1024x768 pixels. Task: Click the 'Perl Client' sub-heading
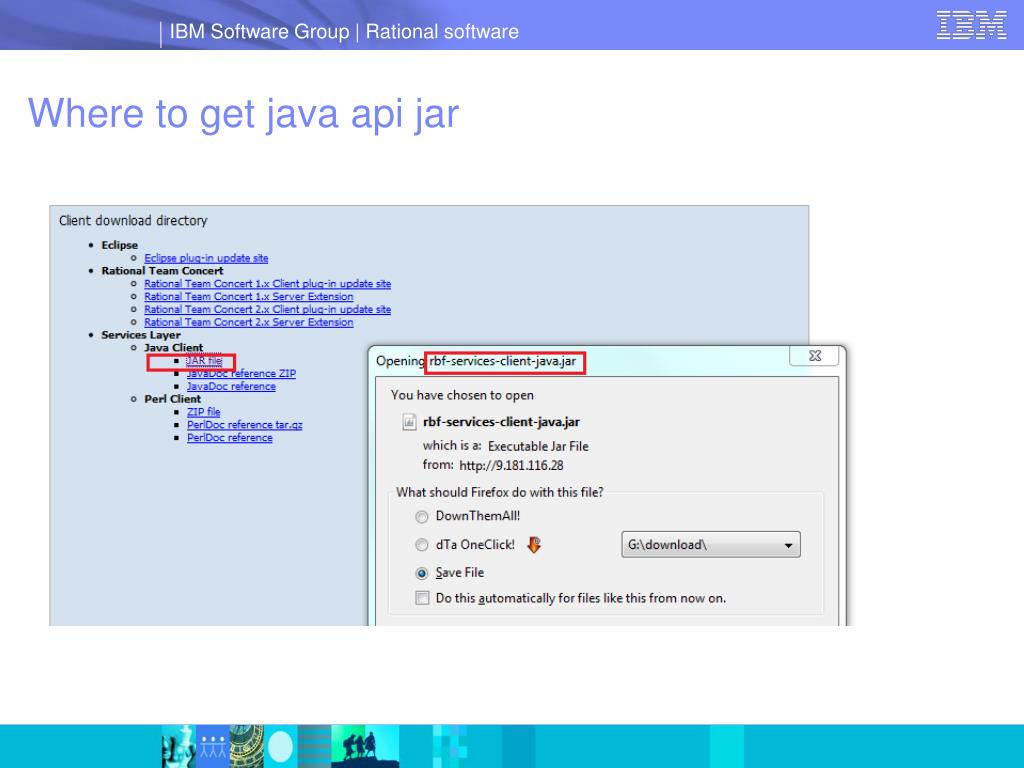click(172, 399)
